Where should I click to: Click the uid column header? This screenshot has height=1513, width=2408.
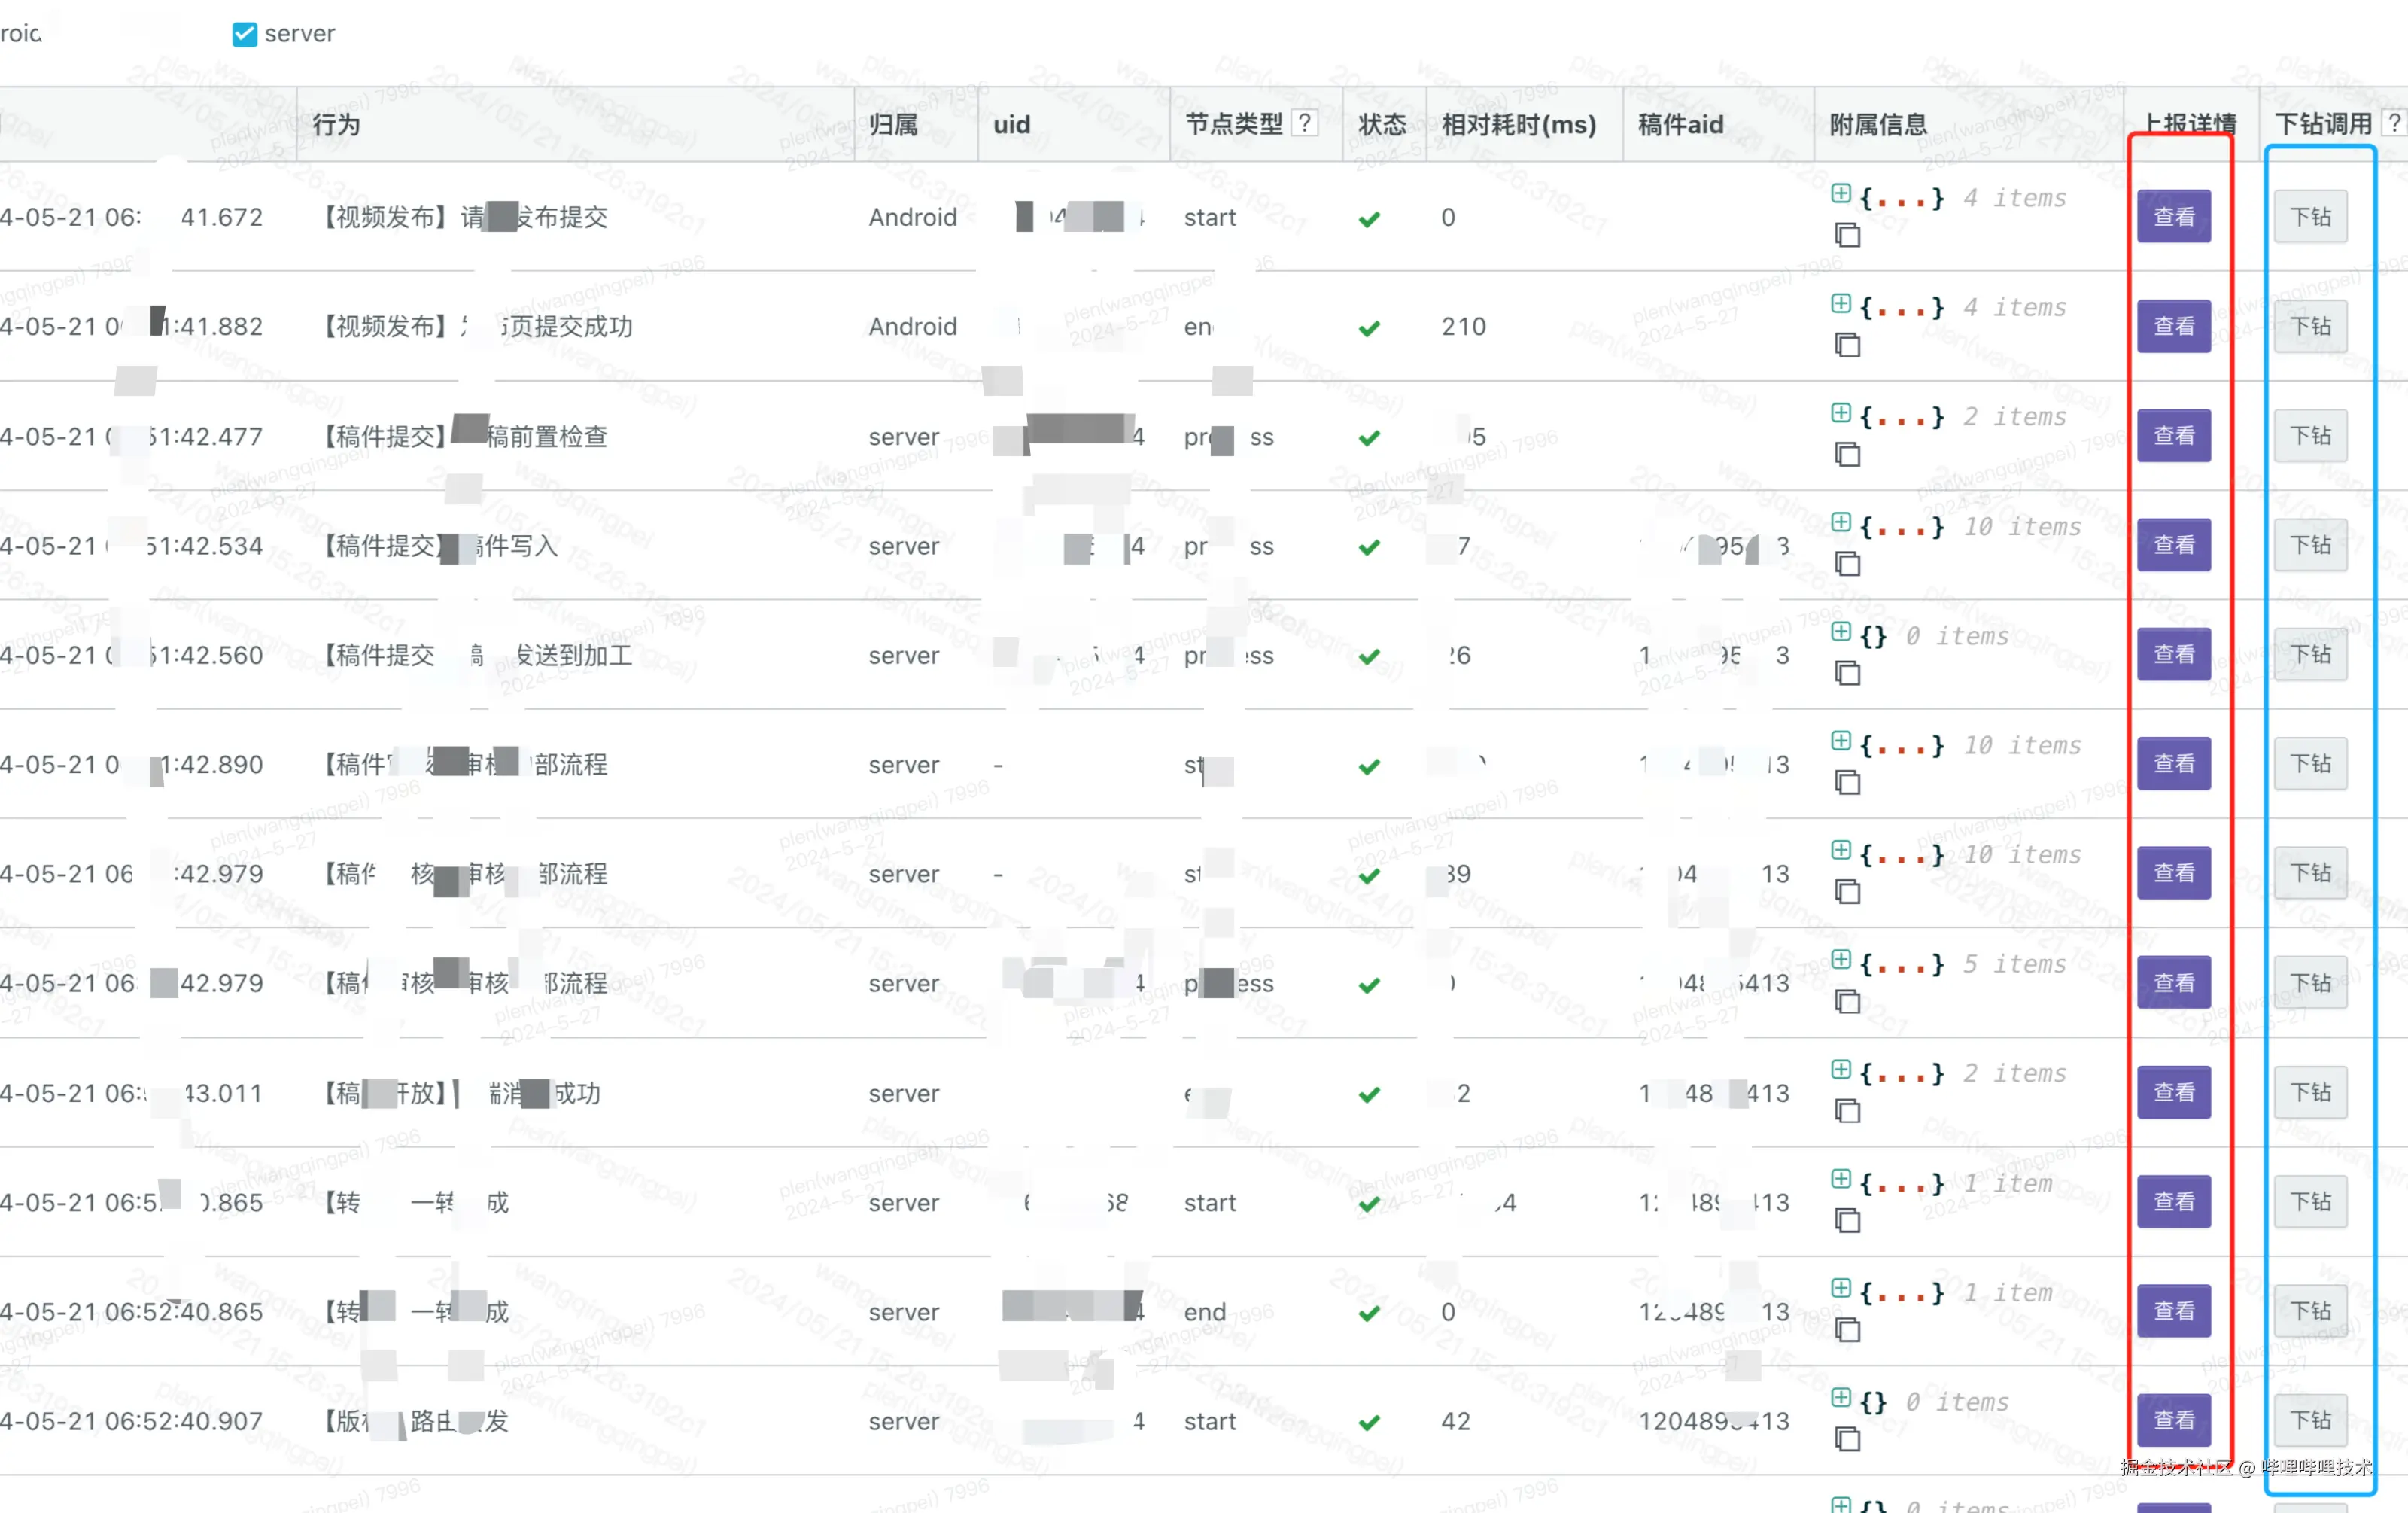[1011, 125]
